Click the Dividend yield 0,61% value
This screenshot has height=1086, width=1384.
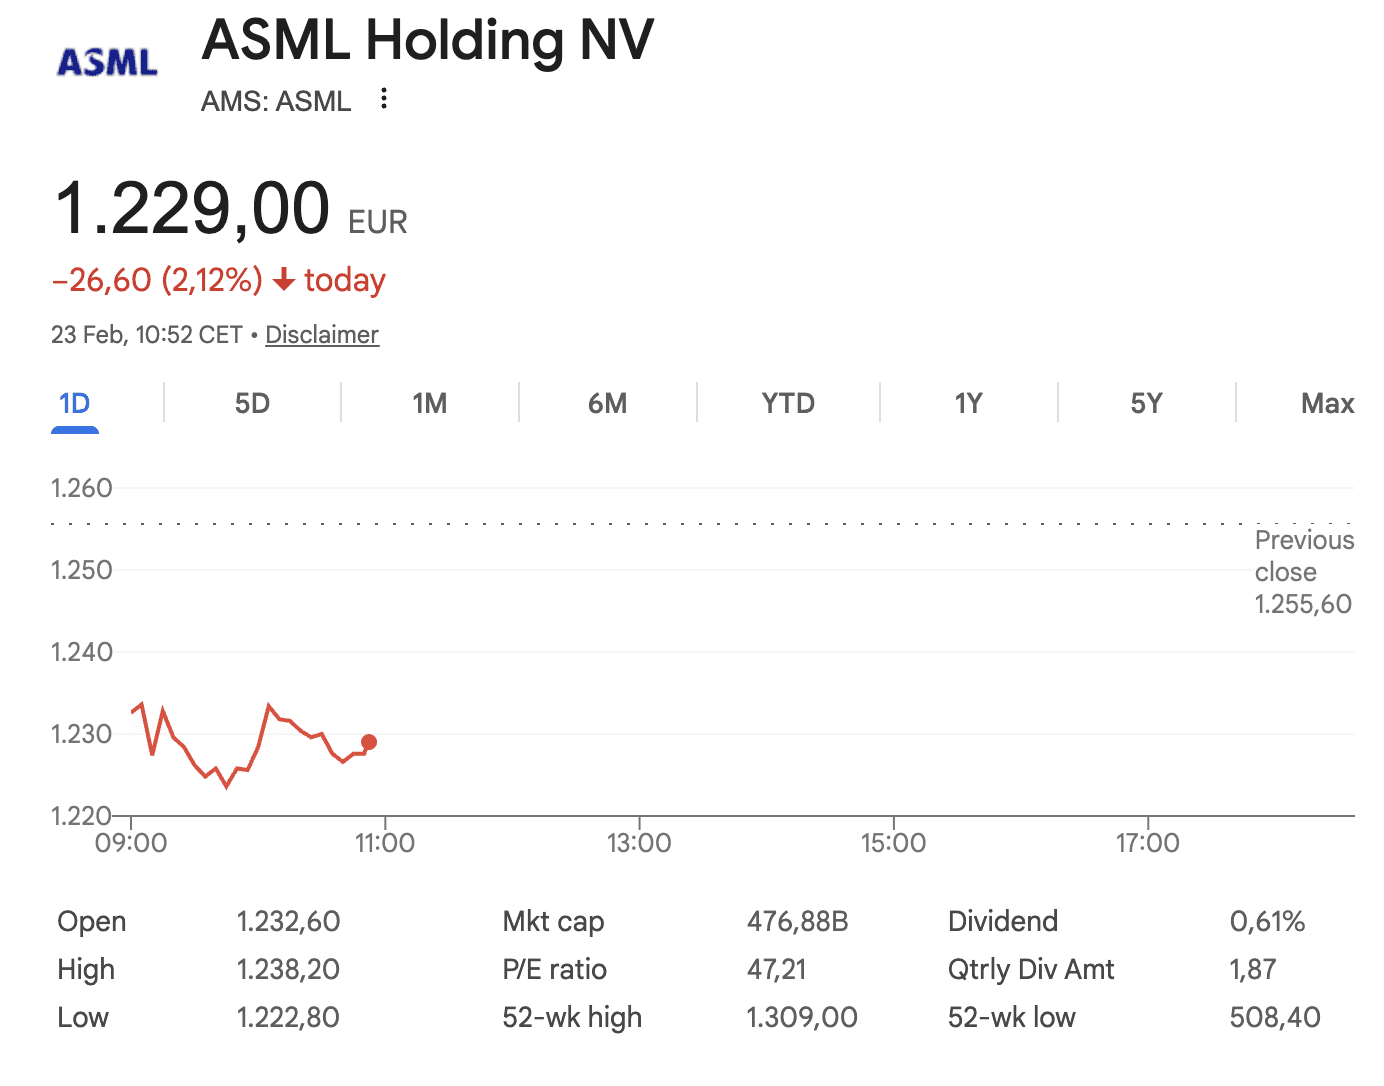coord(1267,921)
